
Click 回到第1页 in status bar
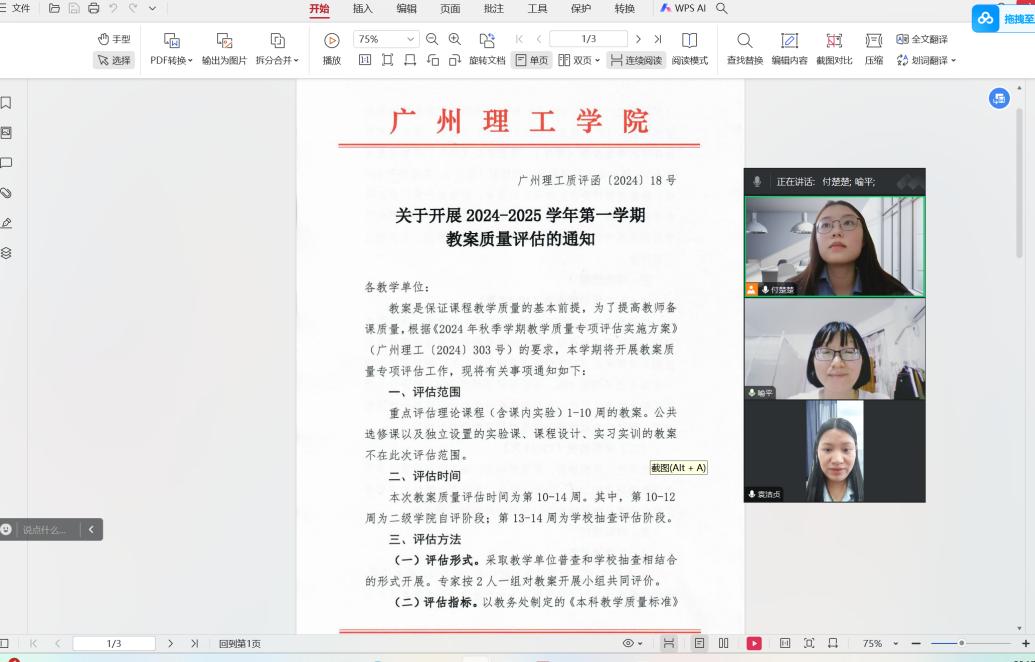pyautogui.click(x=240, y=644)
